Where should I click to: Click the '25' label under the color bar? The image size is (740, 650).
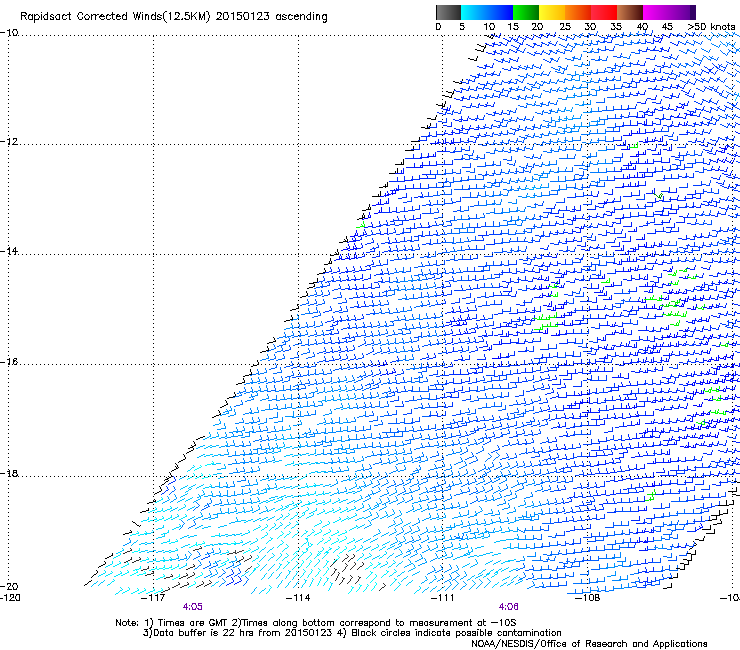coord(565,26)
